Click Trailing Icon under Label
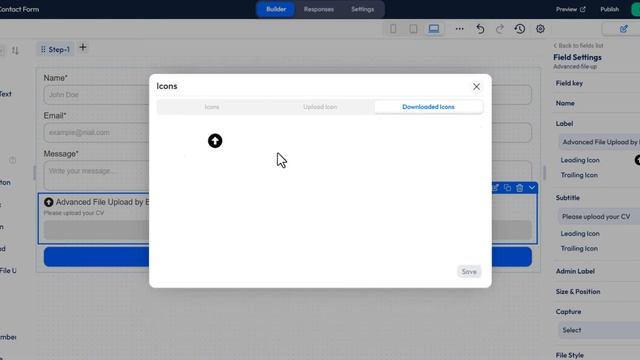640x360 pixels. point(579,175)
